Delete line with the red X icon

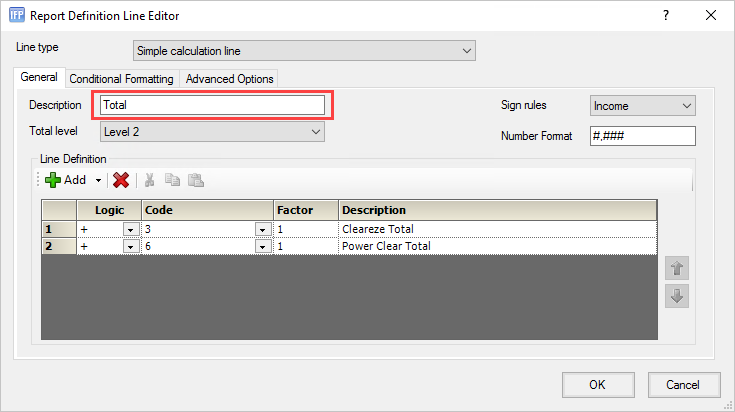click(x=121, y=180)
